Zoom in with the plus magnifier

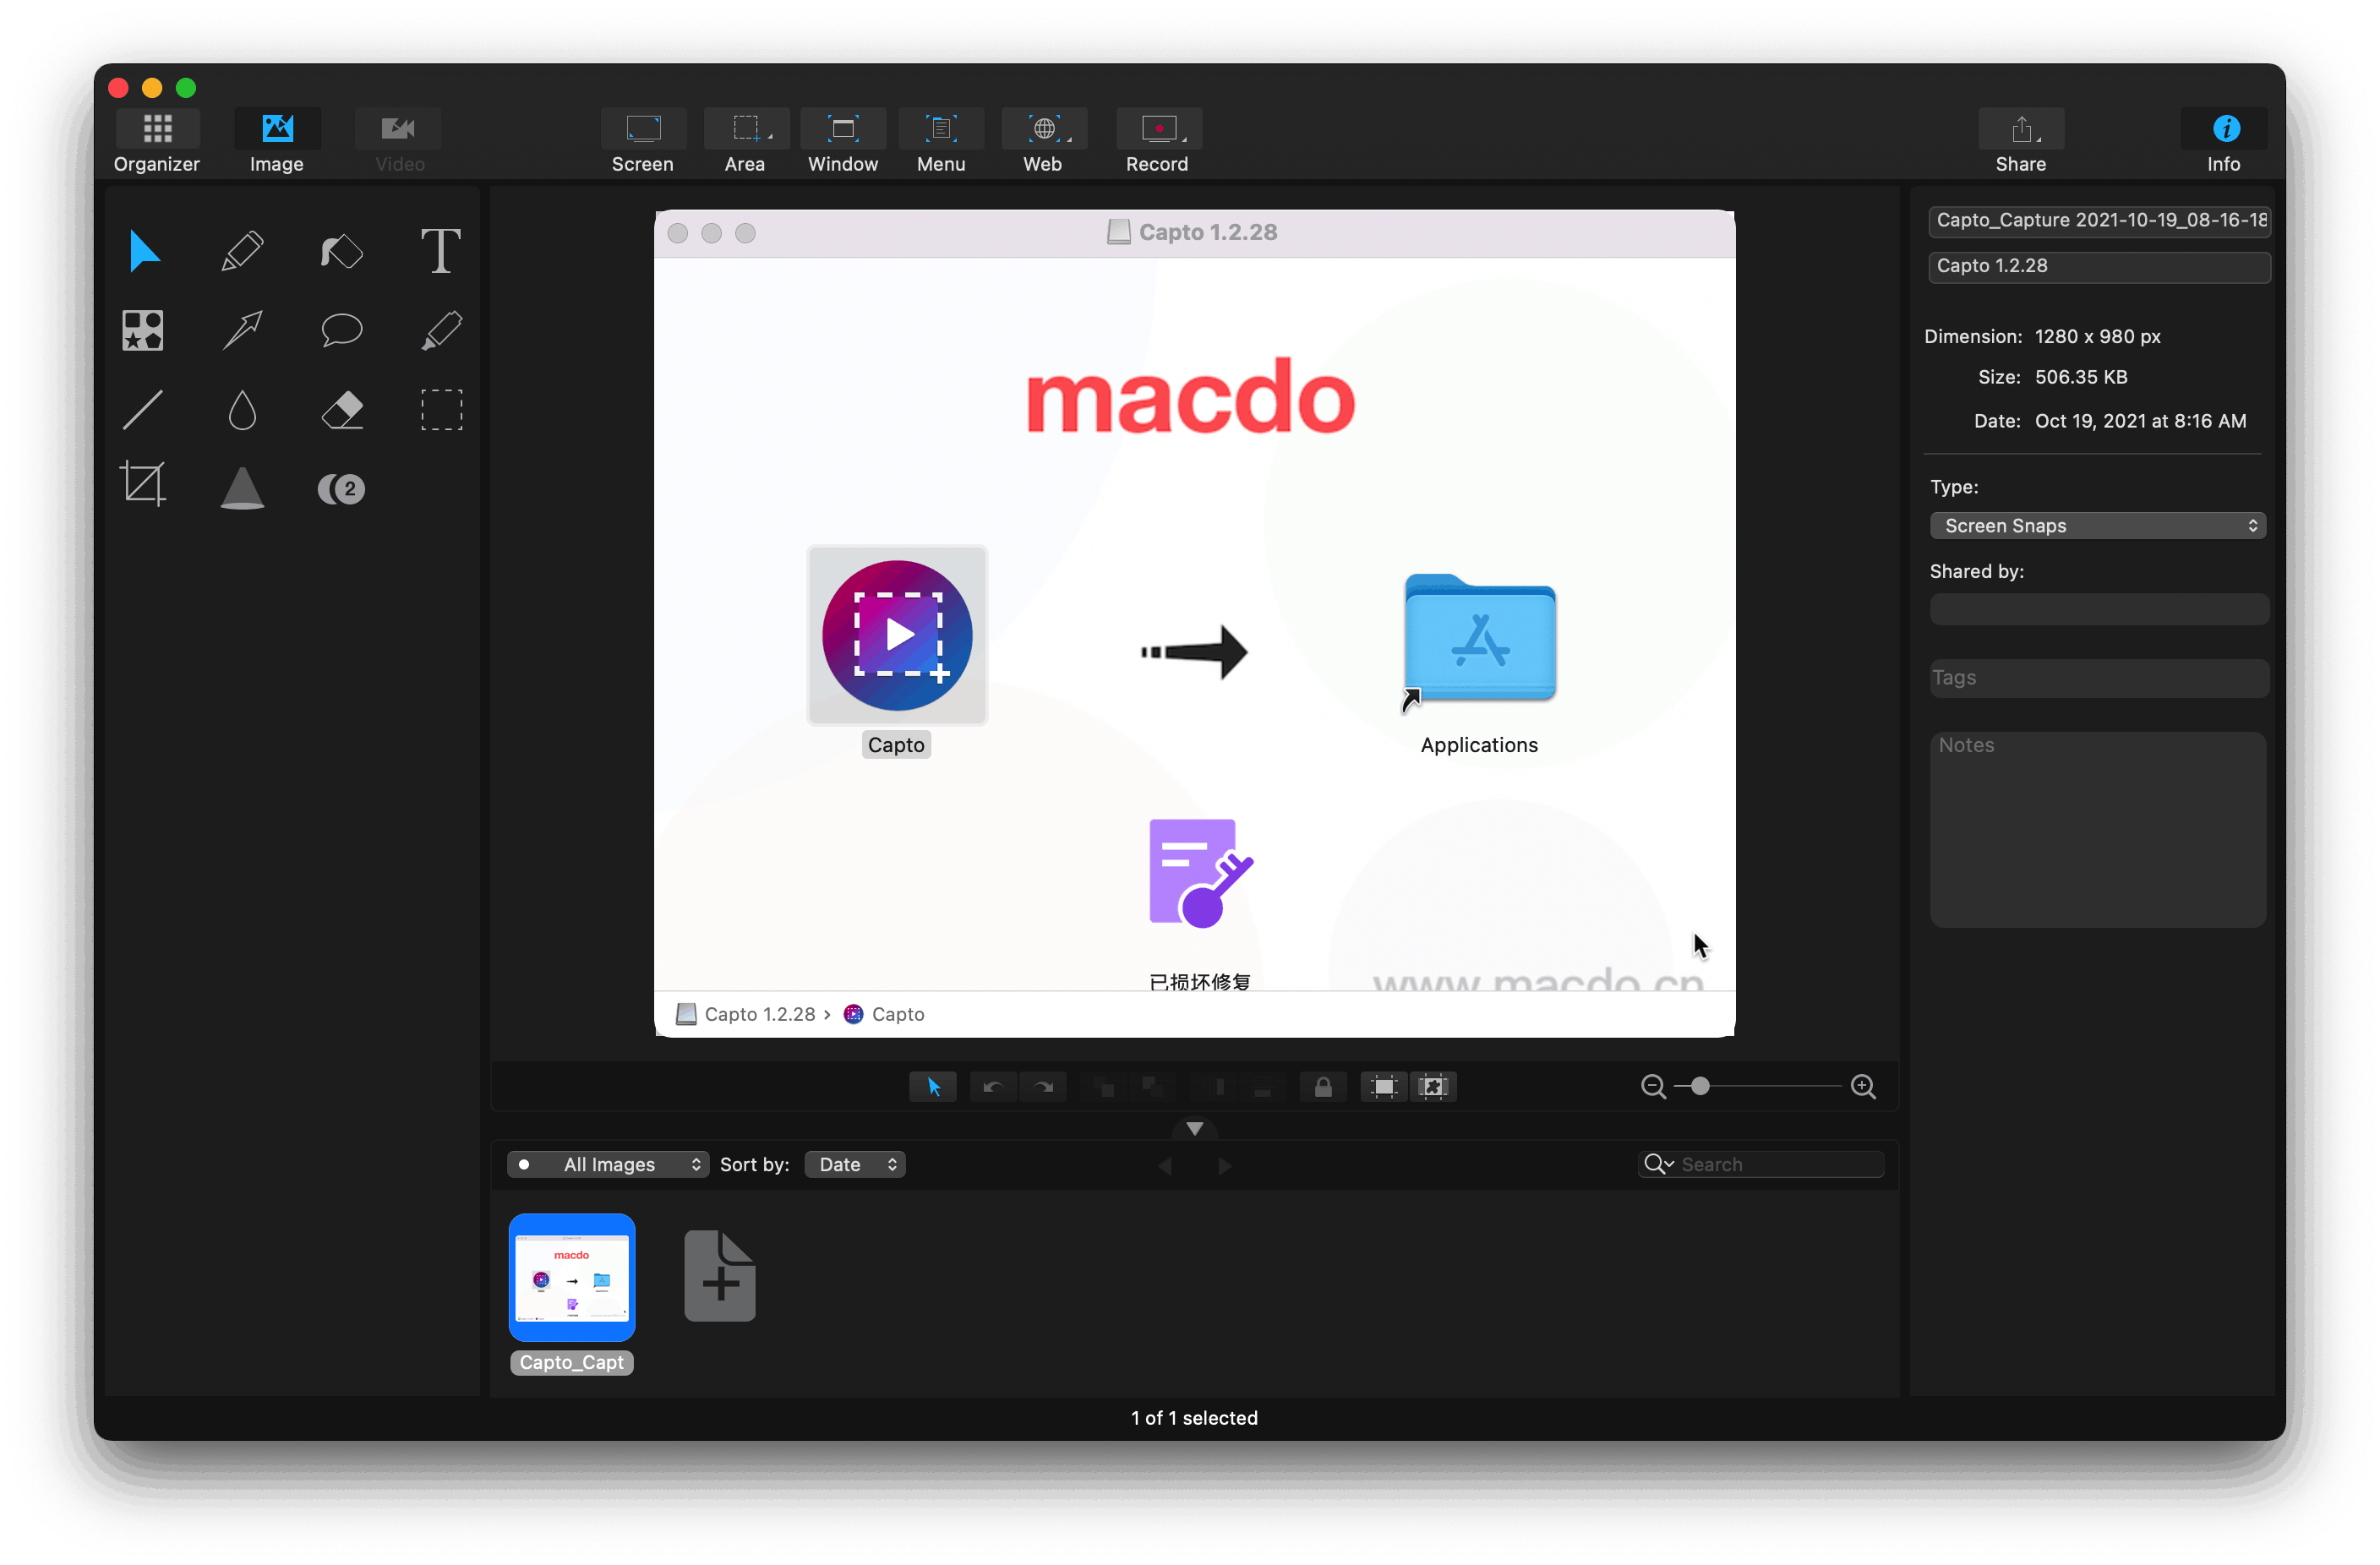point(1863,1087)
